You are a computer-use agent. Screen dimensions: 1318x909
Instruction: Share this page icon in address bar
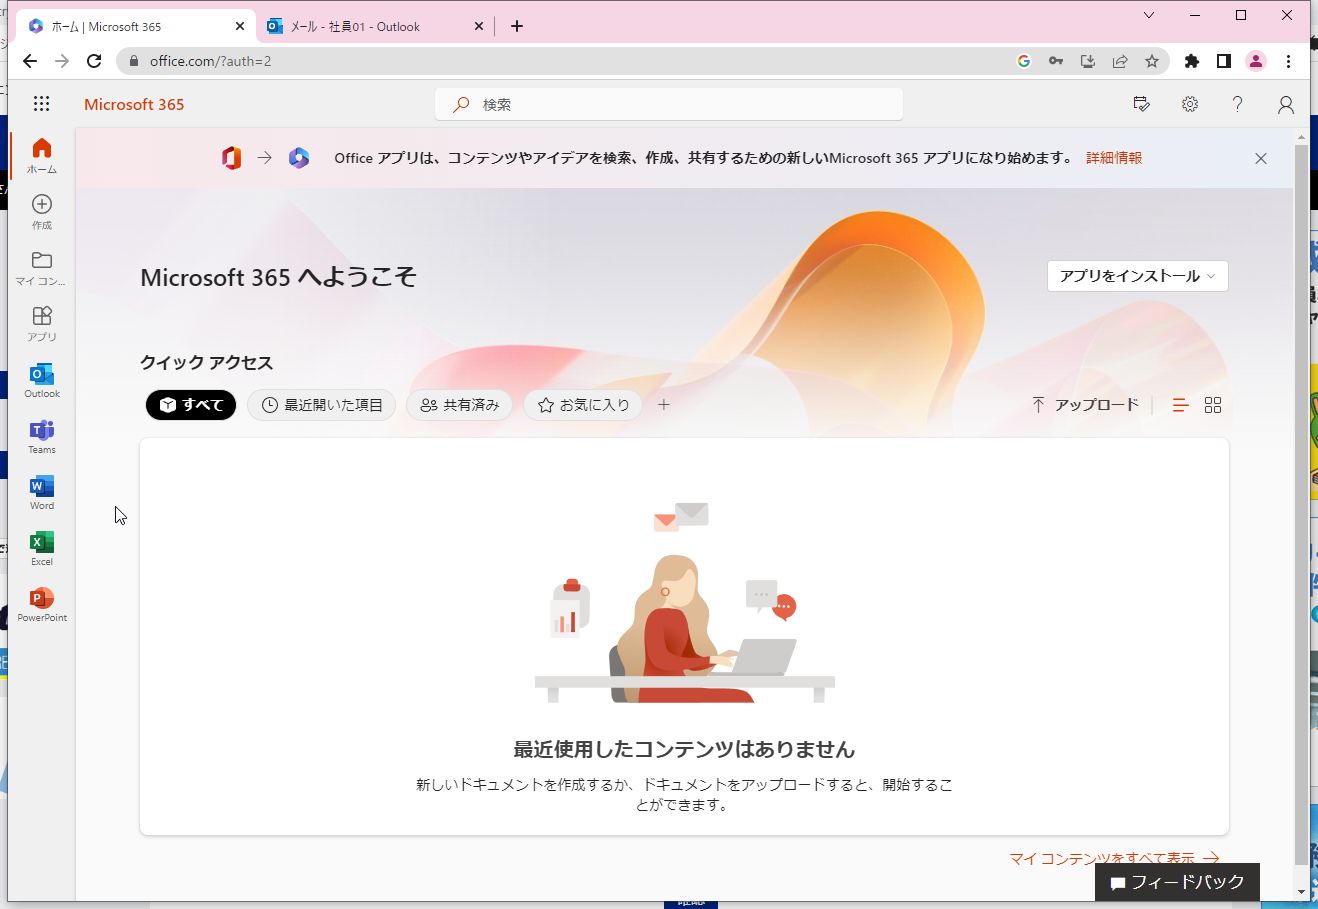click(1120, 61)
